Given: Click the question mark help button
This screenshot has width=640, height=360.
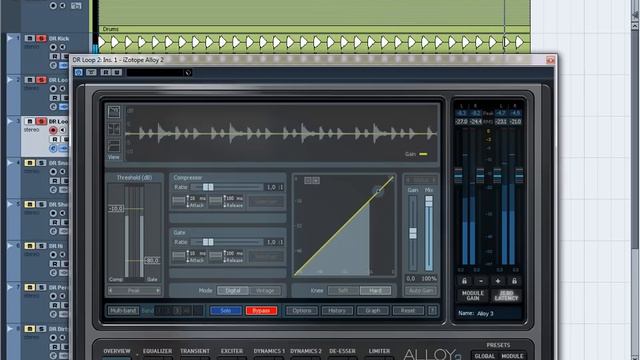Looking at the screenshot, I should point(432,311).
